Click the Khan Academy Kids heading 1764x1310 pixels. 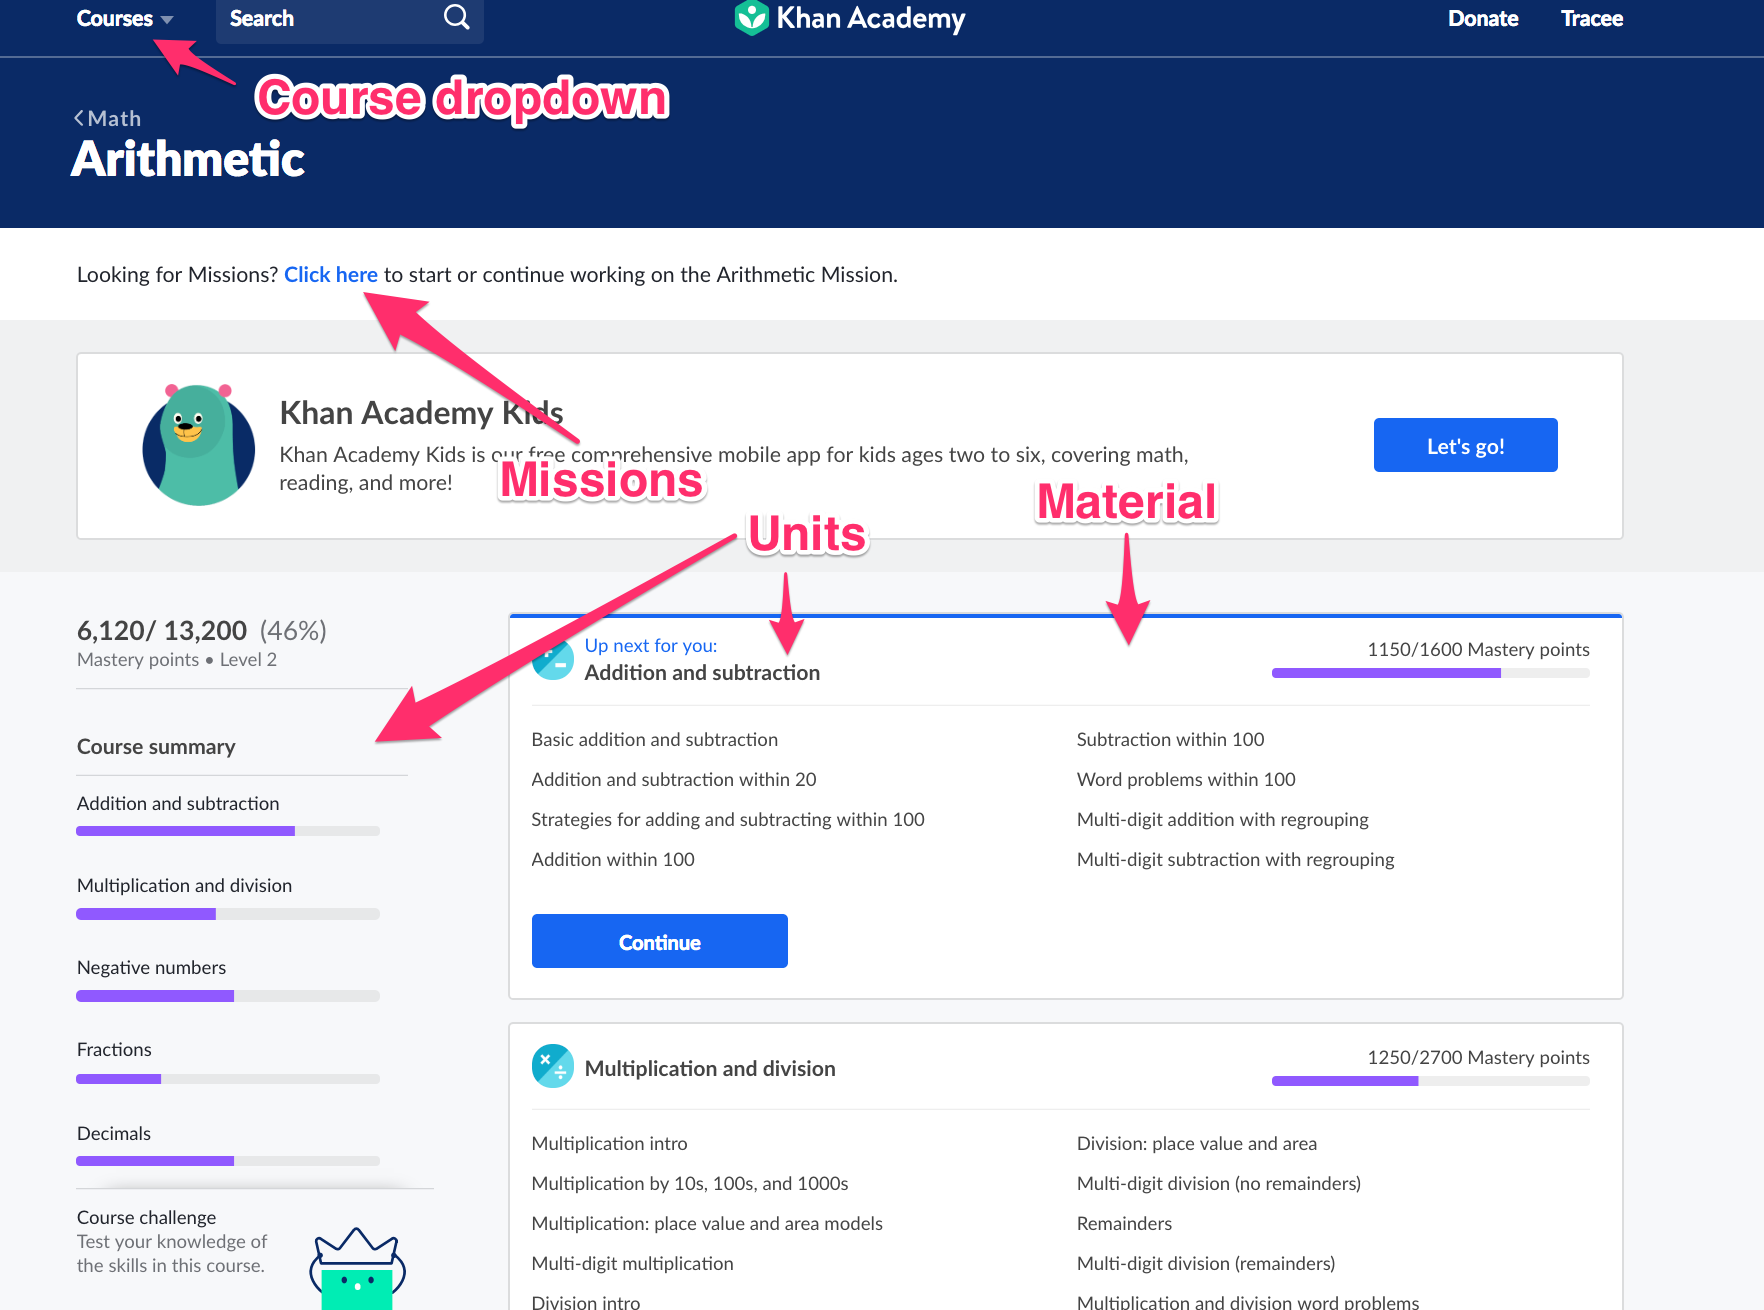coord(421,412)
